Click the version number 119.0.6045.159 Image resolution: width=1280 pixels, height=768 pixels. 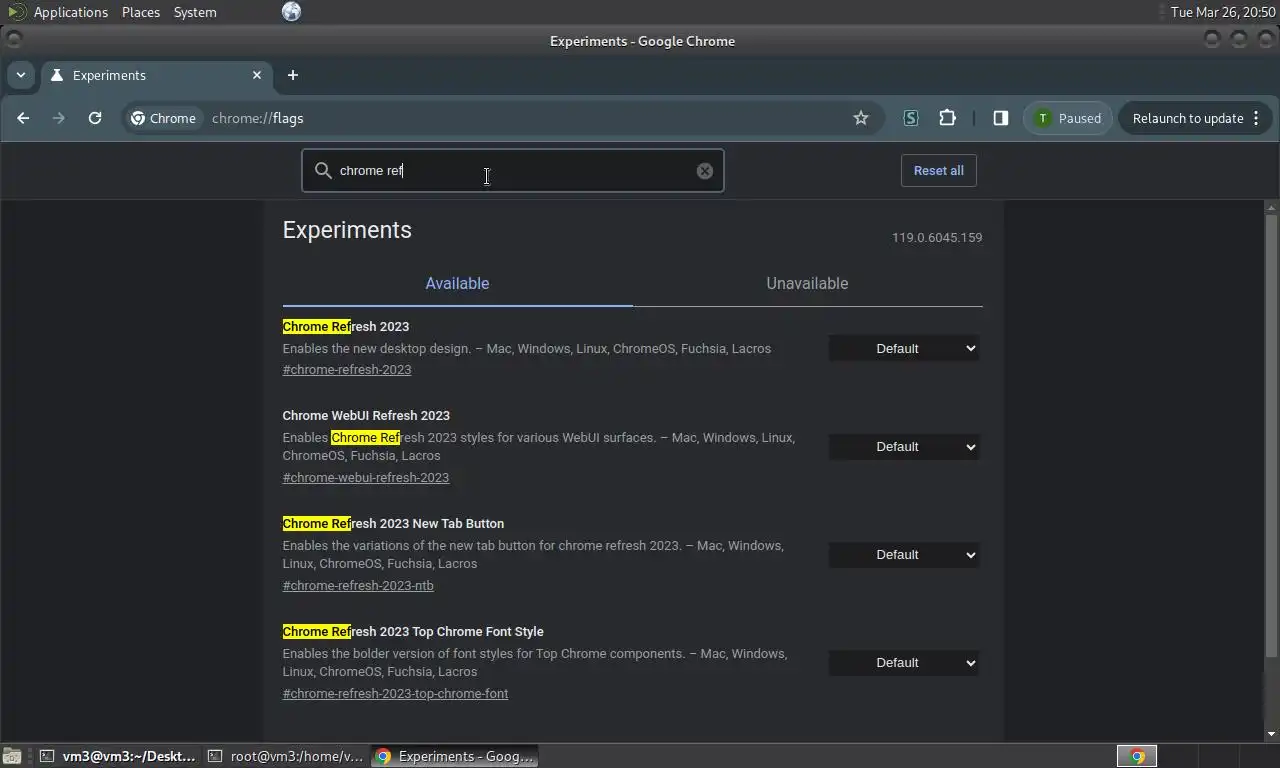(x=937, y=238)
